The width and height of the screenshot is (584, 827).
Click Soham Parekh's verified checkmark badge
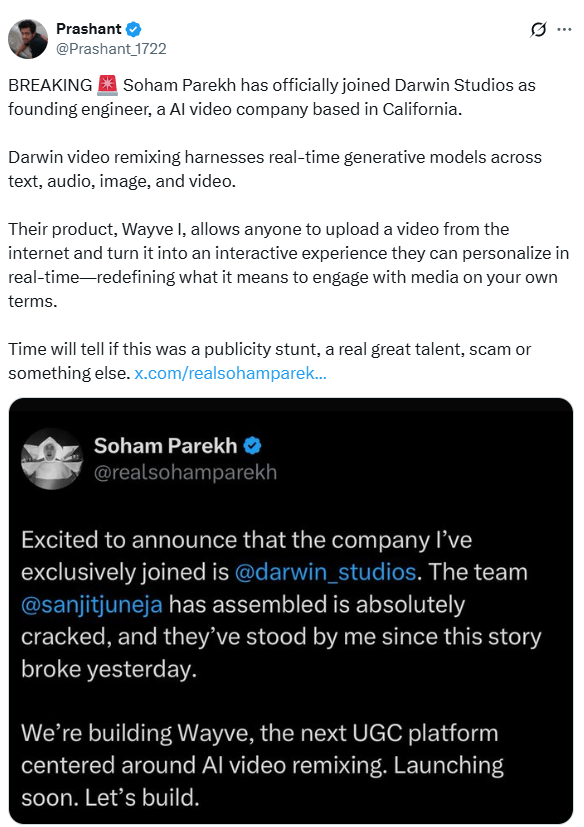[252, 446]
